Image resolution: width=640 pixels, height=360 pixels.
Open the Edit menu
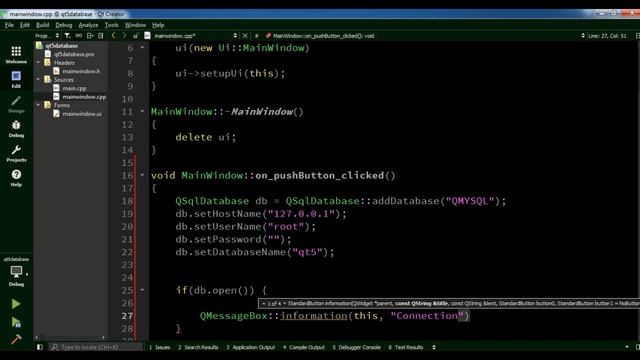click(x=25, y=25)
